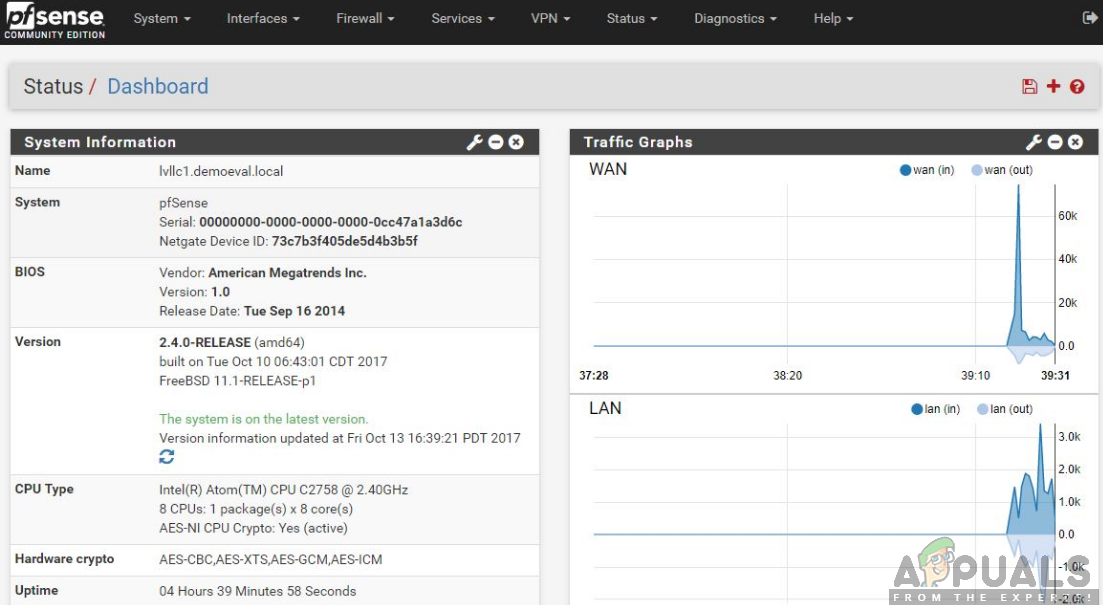Log out using the top-right icon
The image size is (1103, 605).
1090,17
